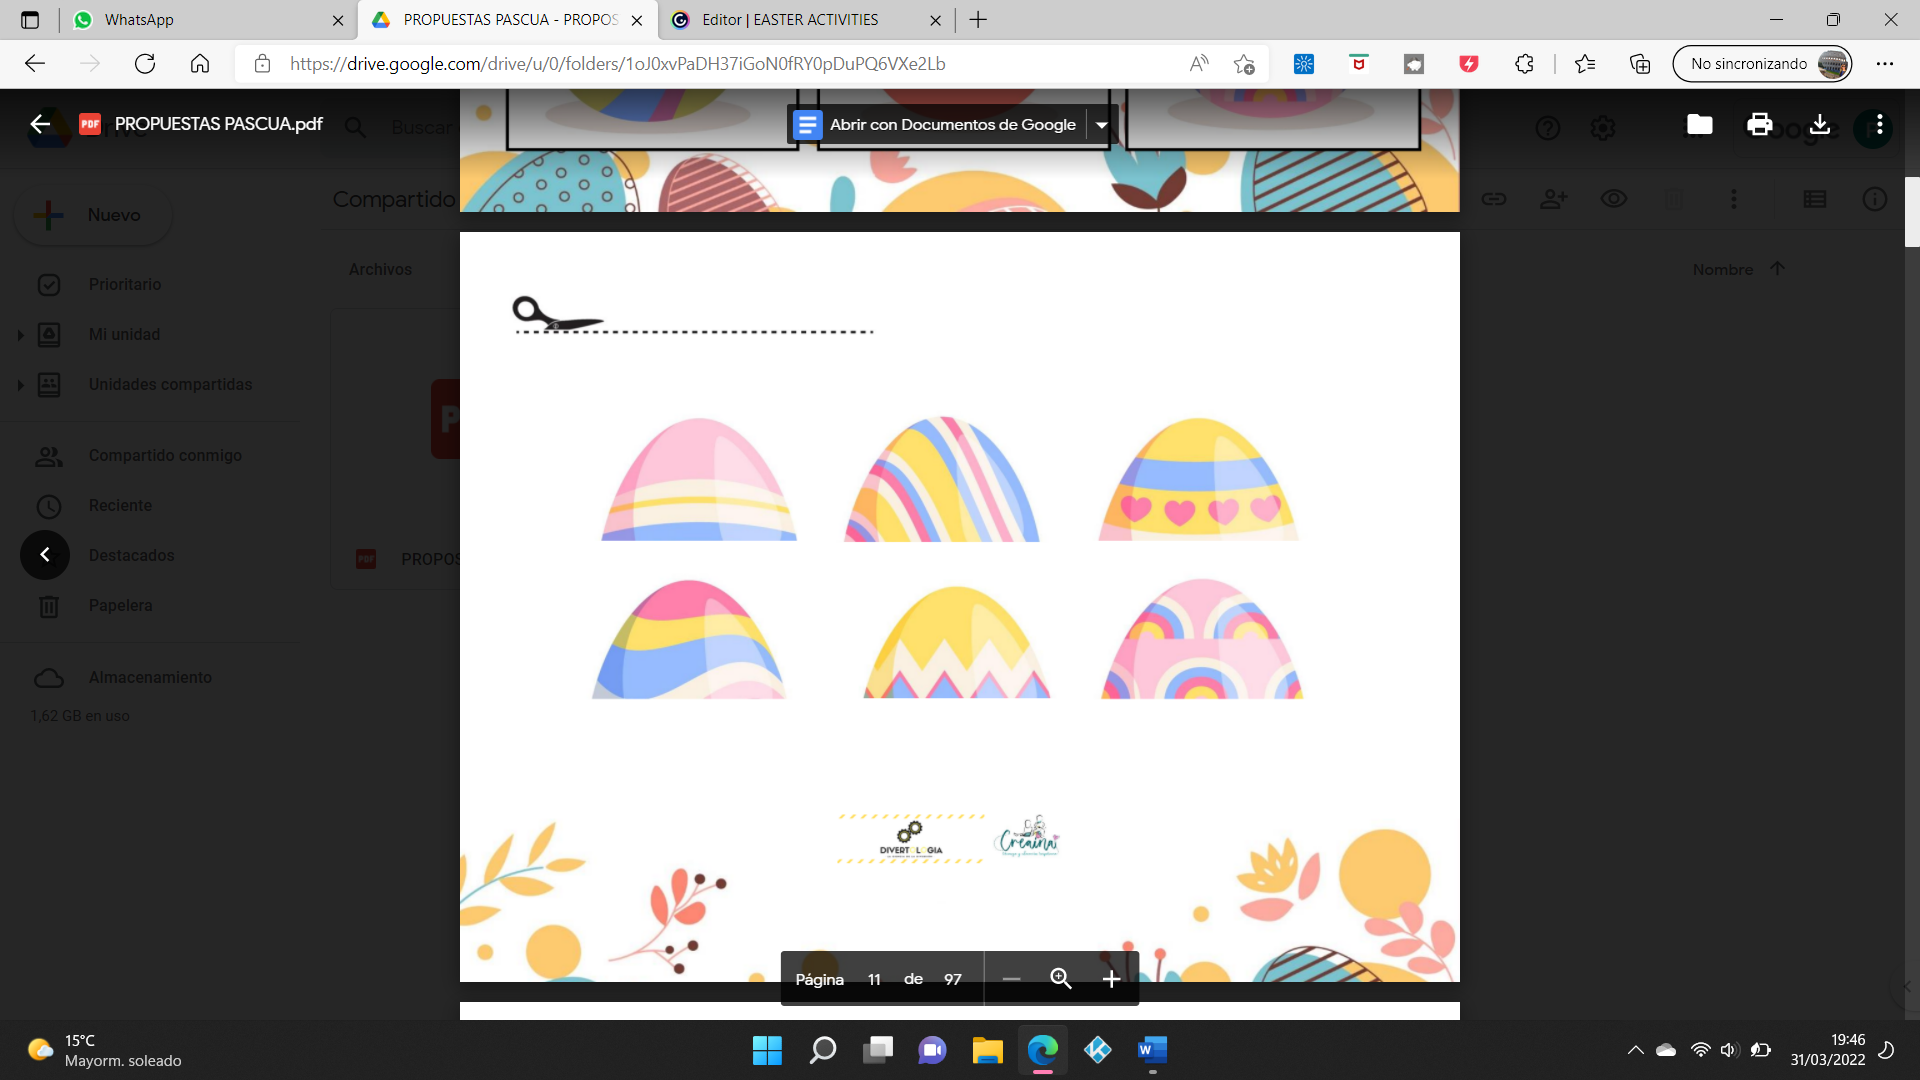Open Compartido conmigo
1920x1080 pixels.
(x=165, y=455)
